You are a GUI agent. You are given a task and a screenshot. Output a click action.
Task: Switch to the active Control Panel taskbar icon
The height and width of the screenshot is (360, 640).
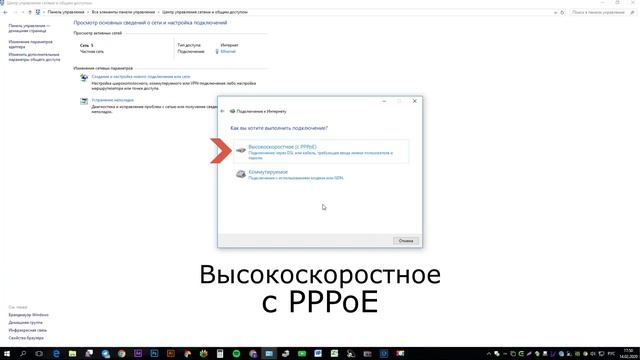269,353
